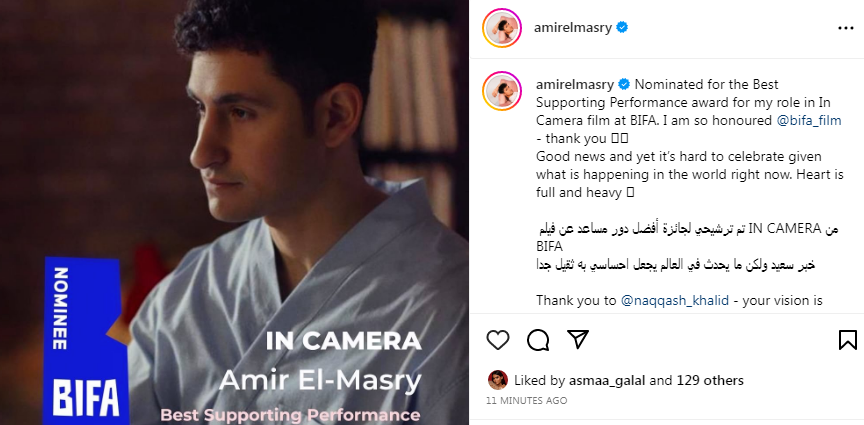The height and width of the screenshot is (425, 864).
Task: Like the post with the heart icon
Action: pyautogui.click(x=498, y=340)
